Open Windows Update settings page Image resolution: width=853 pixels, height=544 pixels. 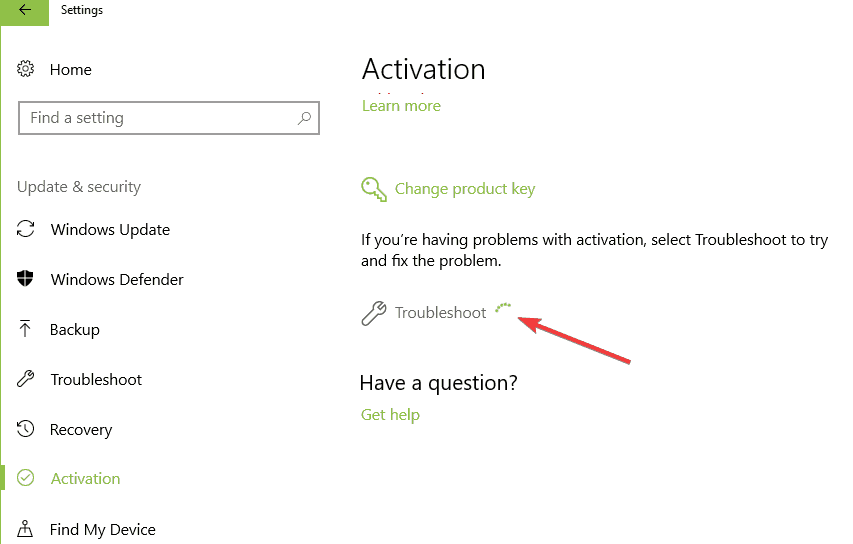pos(110,230)
